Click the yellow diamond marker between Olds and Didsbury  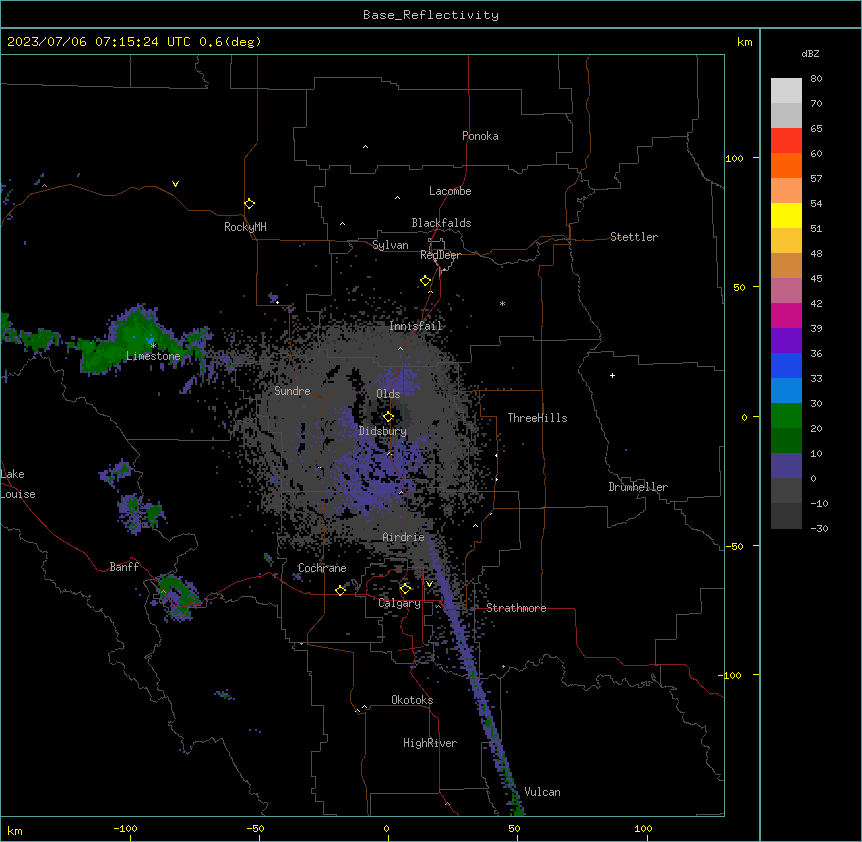pyautogui.click(x=388, y=417)
